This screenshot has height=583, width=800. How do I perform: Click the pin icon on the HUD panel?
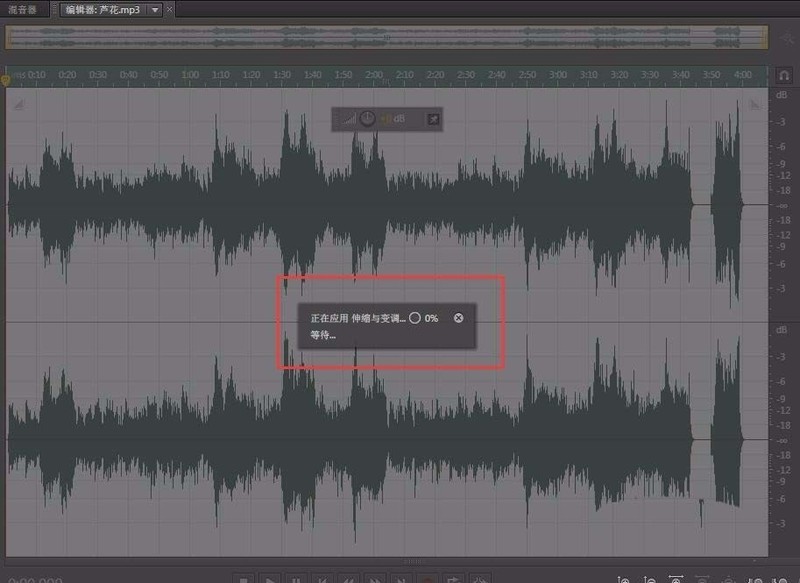434,118
